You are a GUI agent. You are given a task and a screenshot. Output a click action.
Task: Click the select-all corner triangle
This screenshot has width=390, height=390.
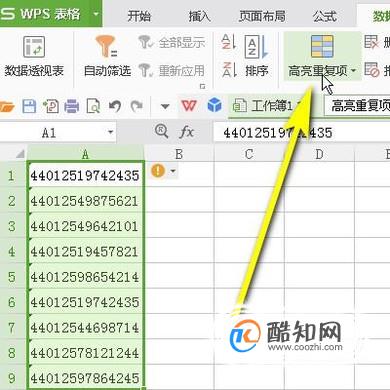click(20, 154)
